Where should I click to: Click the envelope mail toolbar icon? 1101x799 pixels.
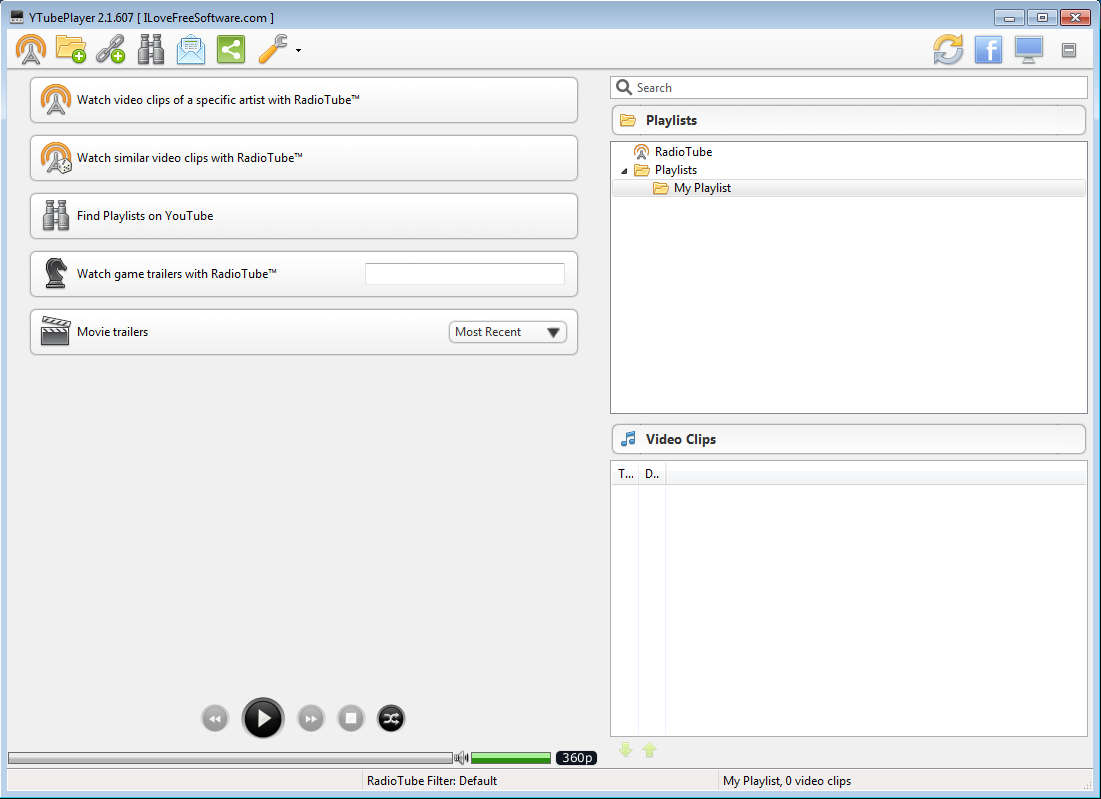point(190,49)
